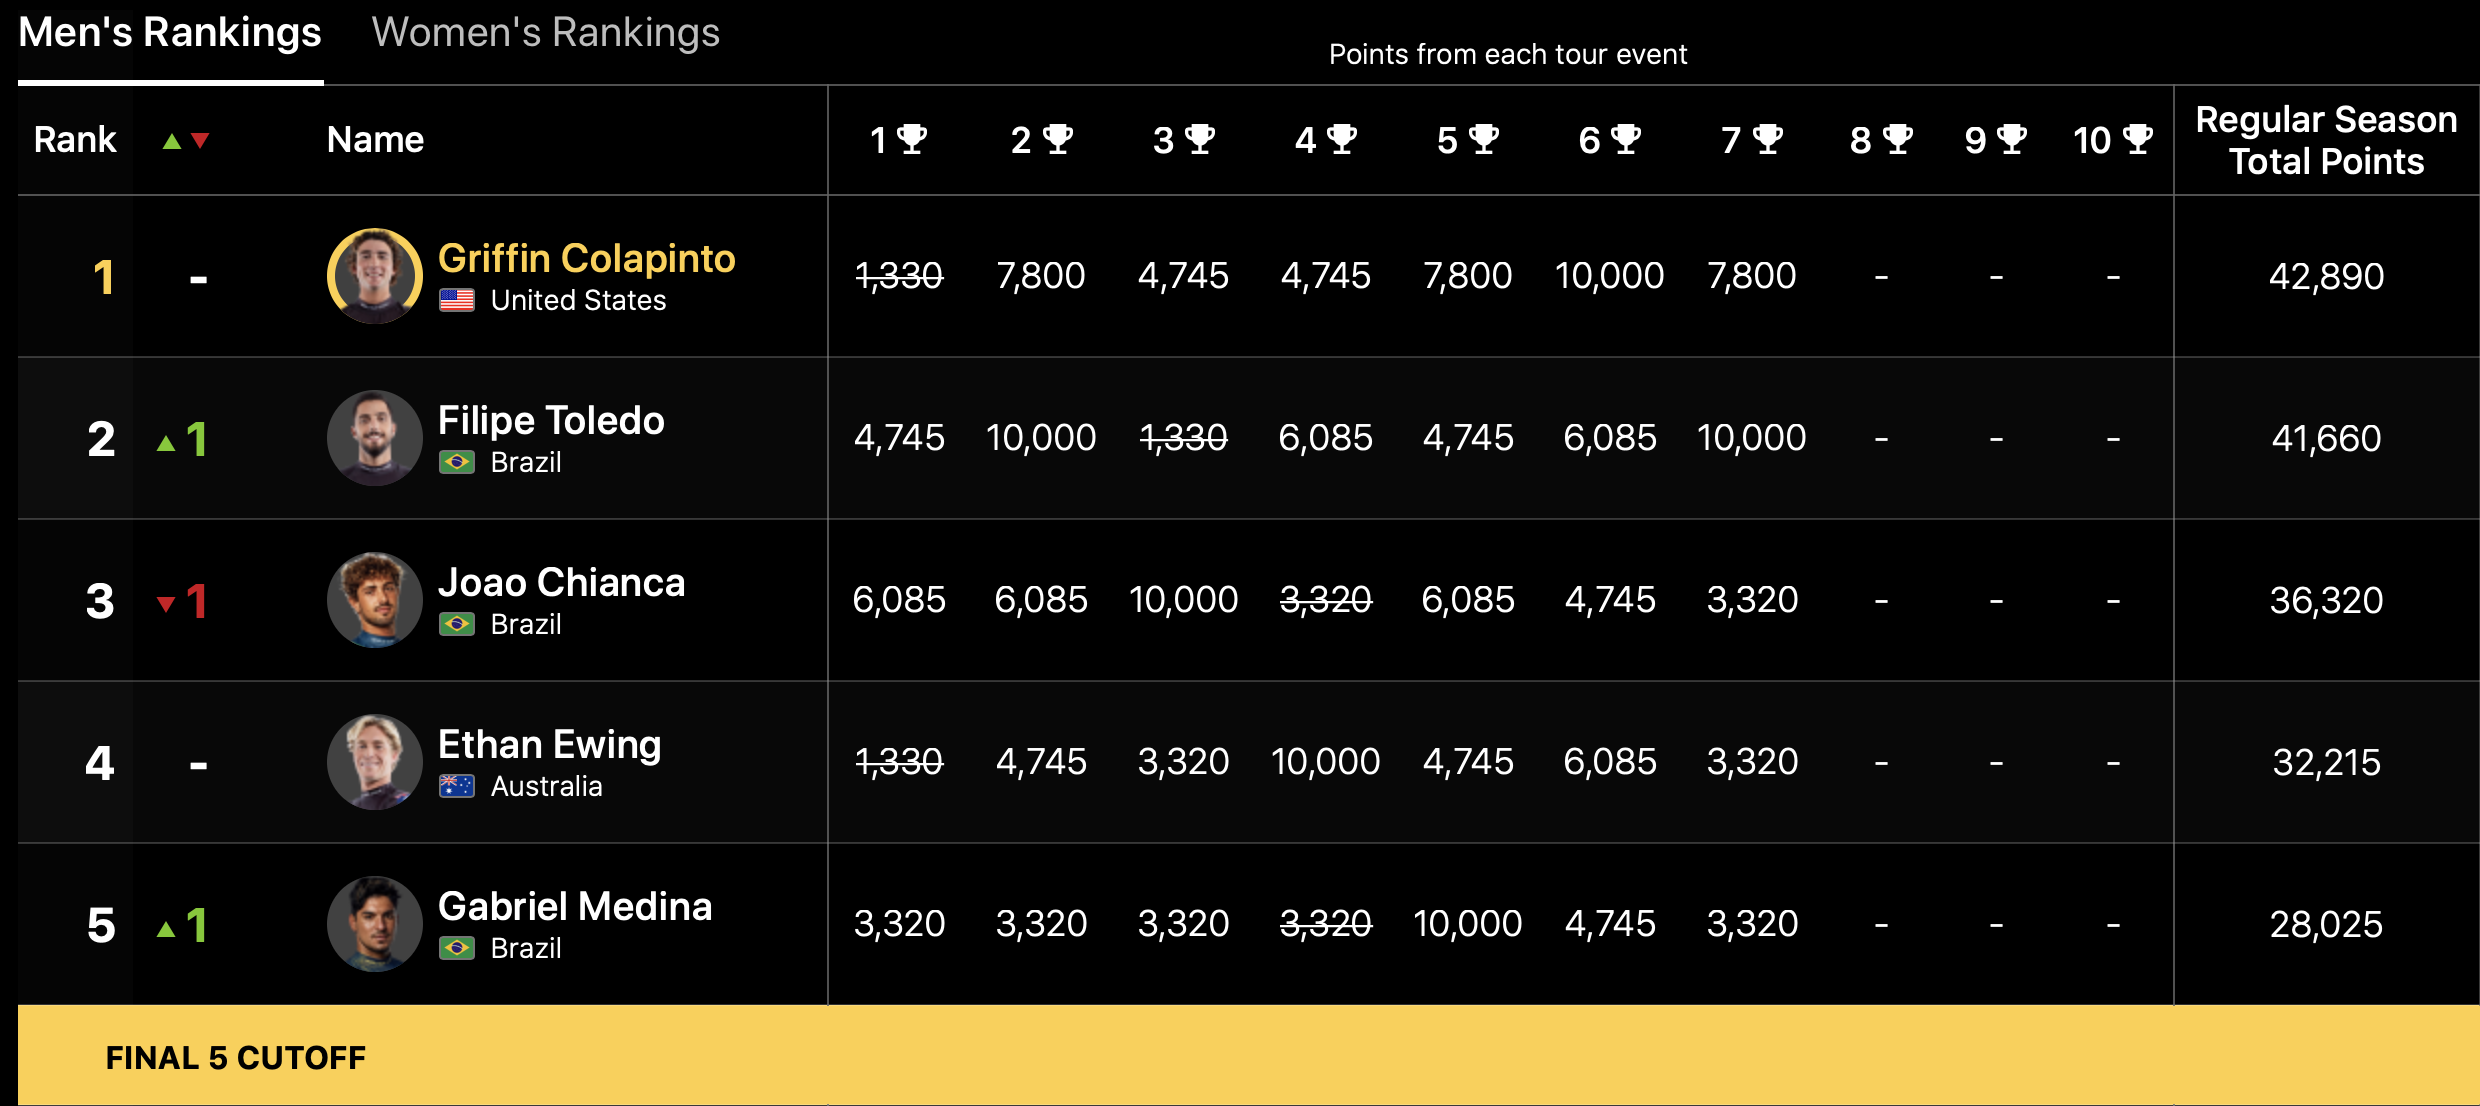The image size is (2480, 1106).
Task: Click the green rank-up arrow in header
Action: pos(172,141)
